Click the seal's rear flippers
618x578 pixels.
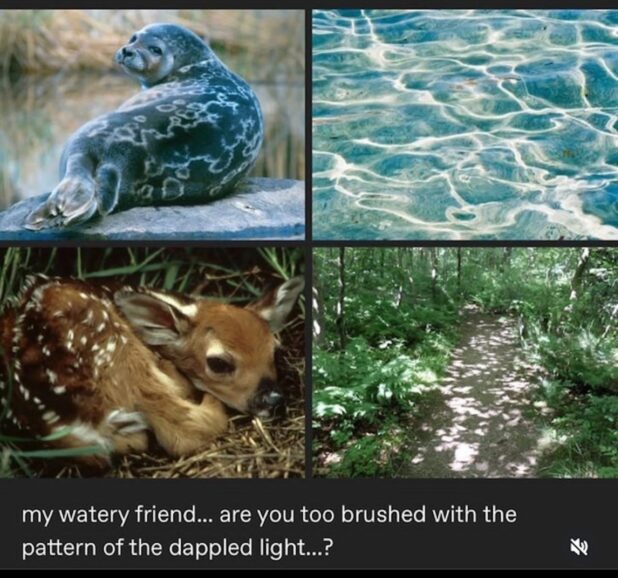coord(65,203)
